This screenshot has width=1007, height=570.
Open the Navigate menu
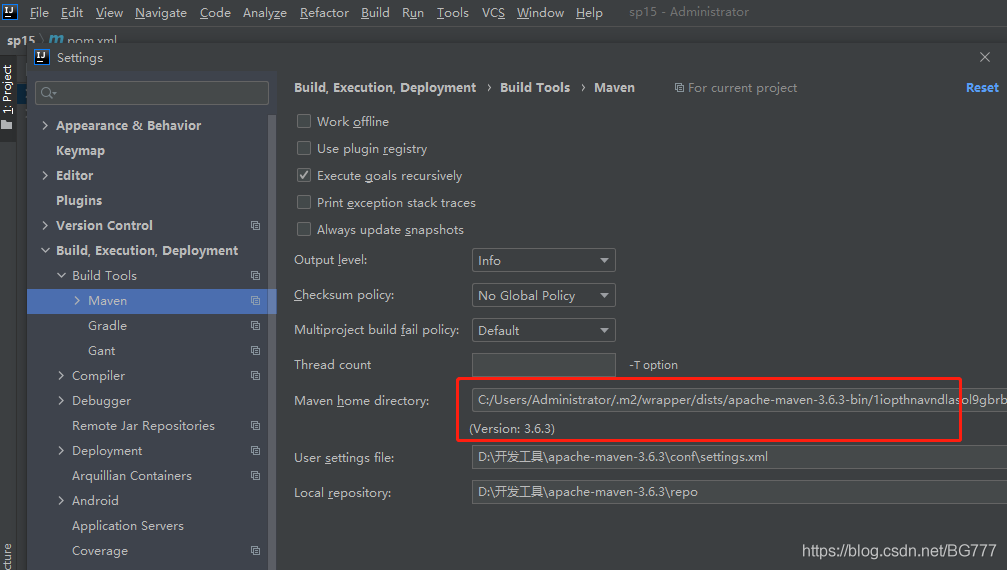(161, 12)
